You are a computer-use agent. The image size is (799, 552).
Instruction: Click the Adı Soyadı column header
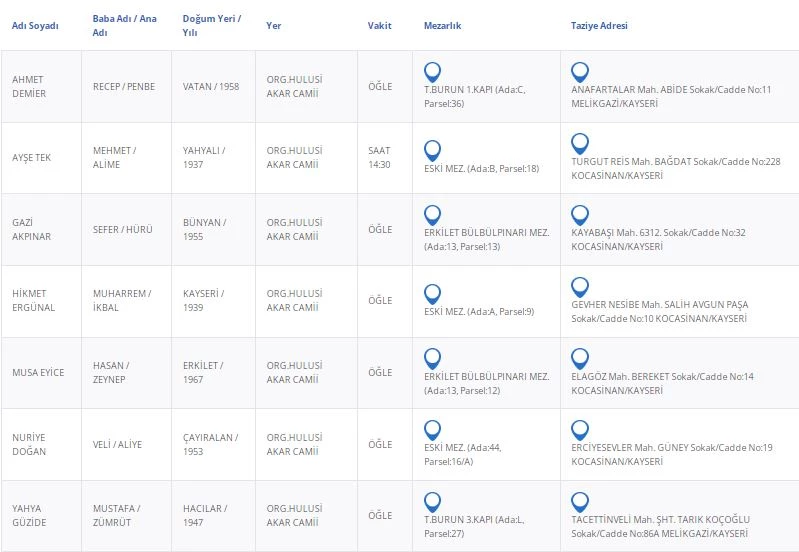(35, 25)
